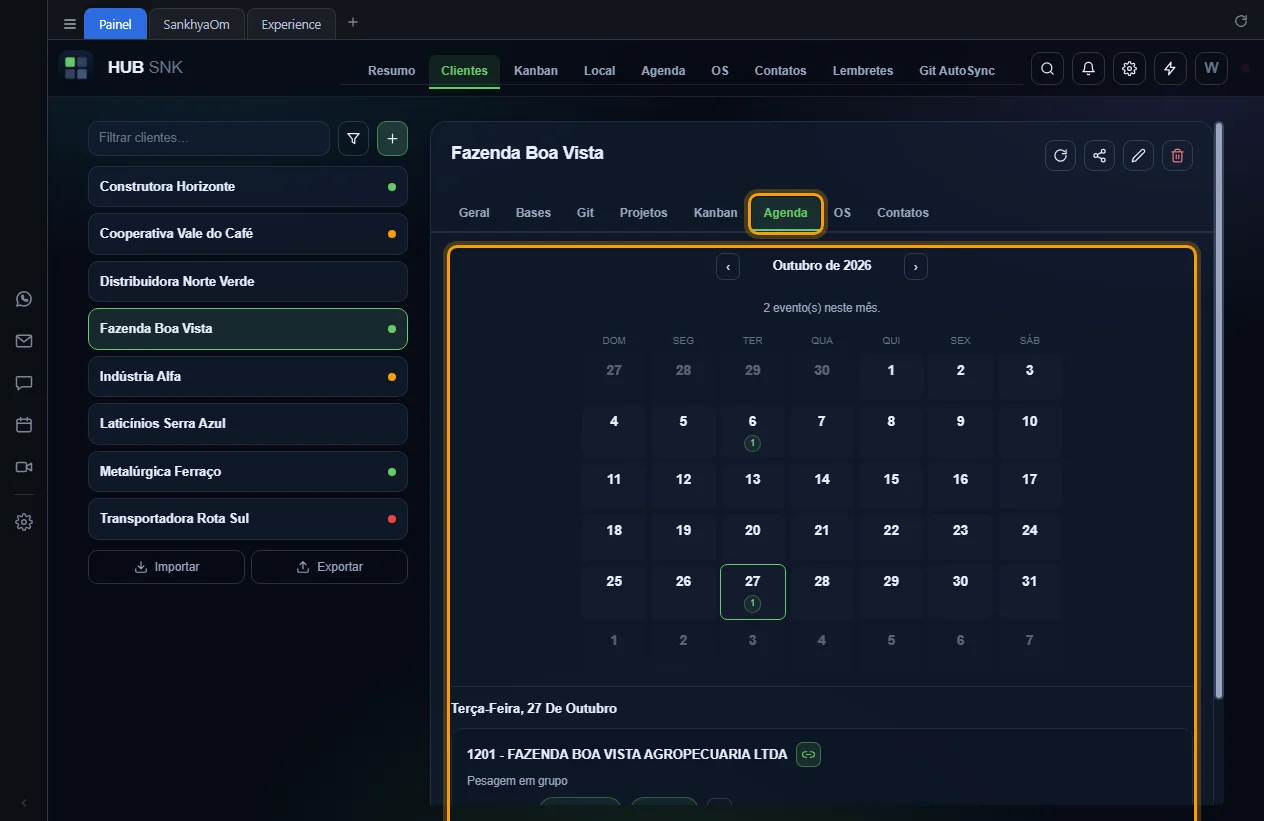
Task: Click the lightning bolt icon in header
Action: [1170, 69]
